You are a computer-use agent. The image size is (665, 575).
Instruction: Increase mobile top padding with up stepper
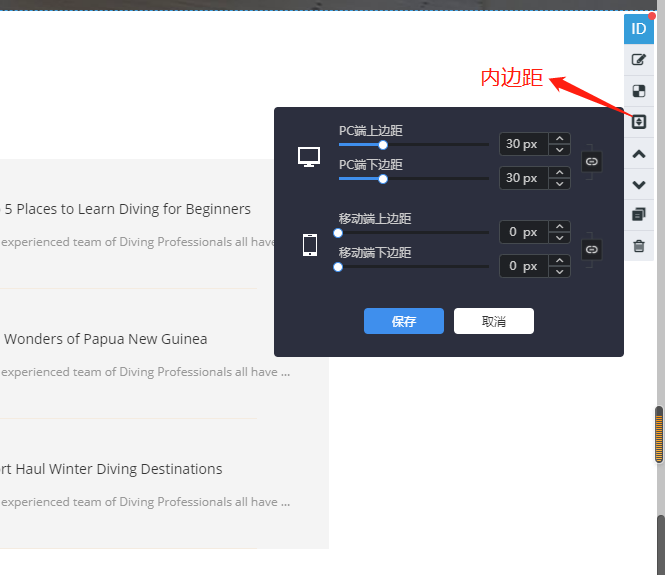point(560,227)
